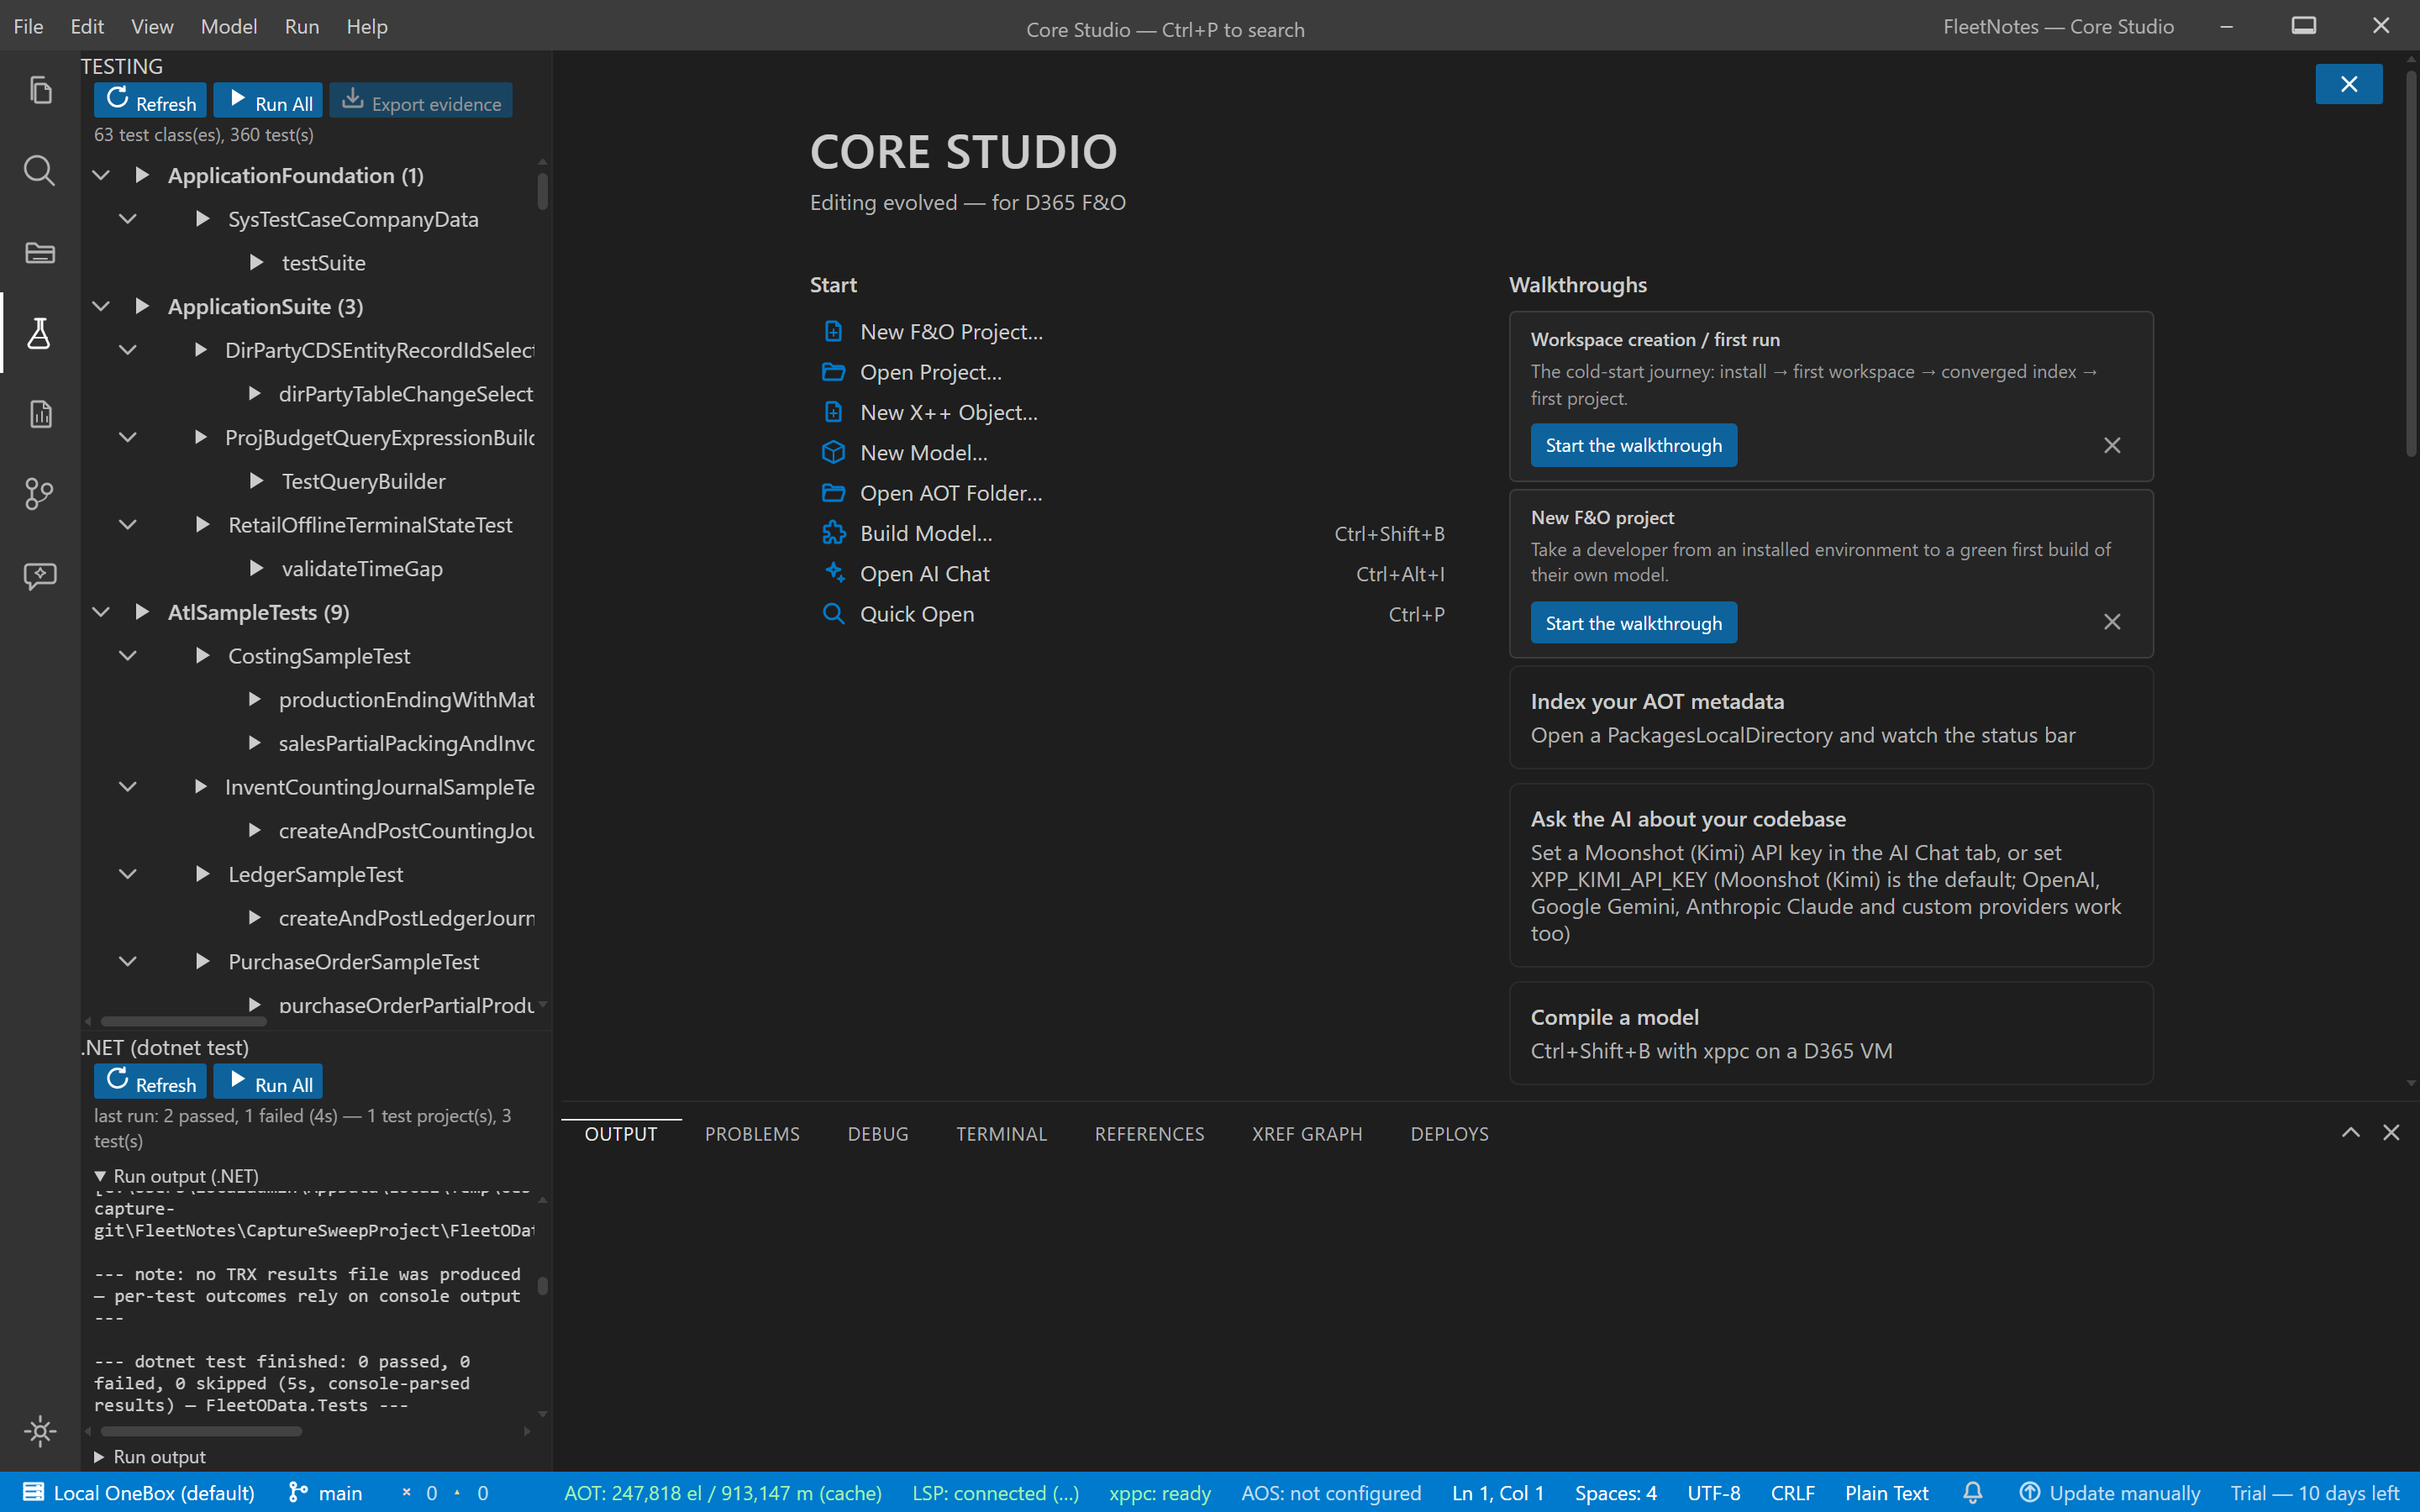2420x1512 pixels.
Task: Click Run All in .NET dotnet test section
Action: click(x=268, y=1082)
